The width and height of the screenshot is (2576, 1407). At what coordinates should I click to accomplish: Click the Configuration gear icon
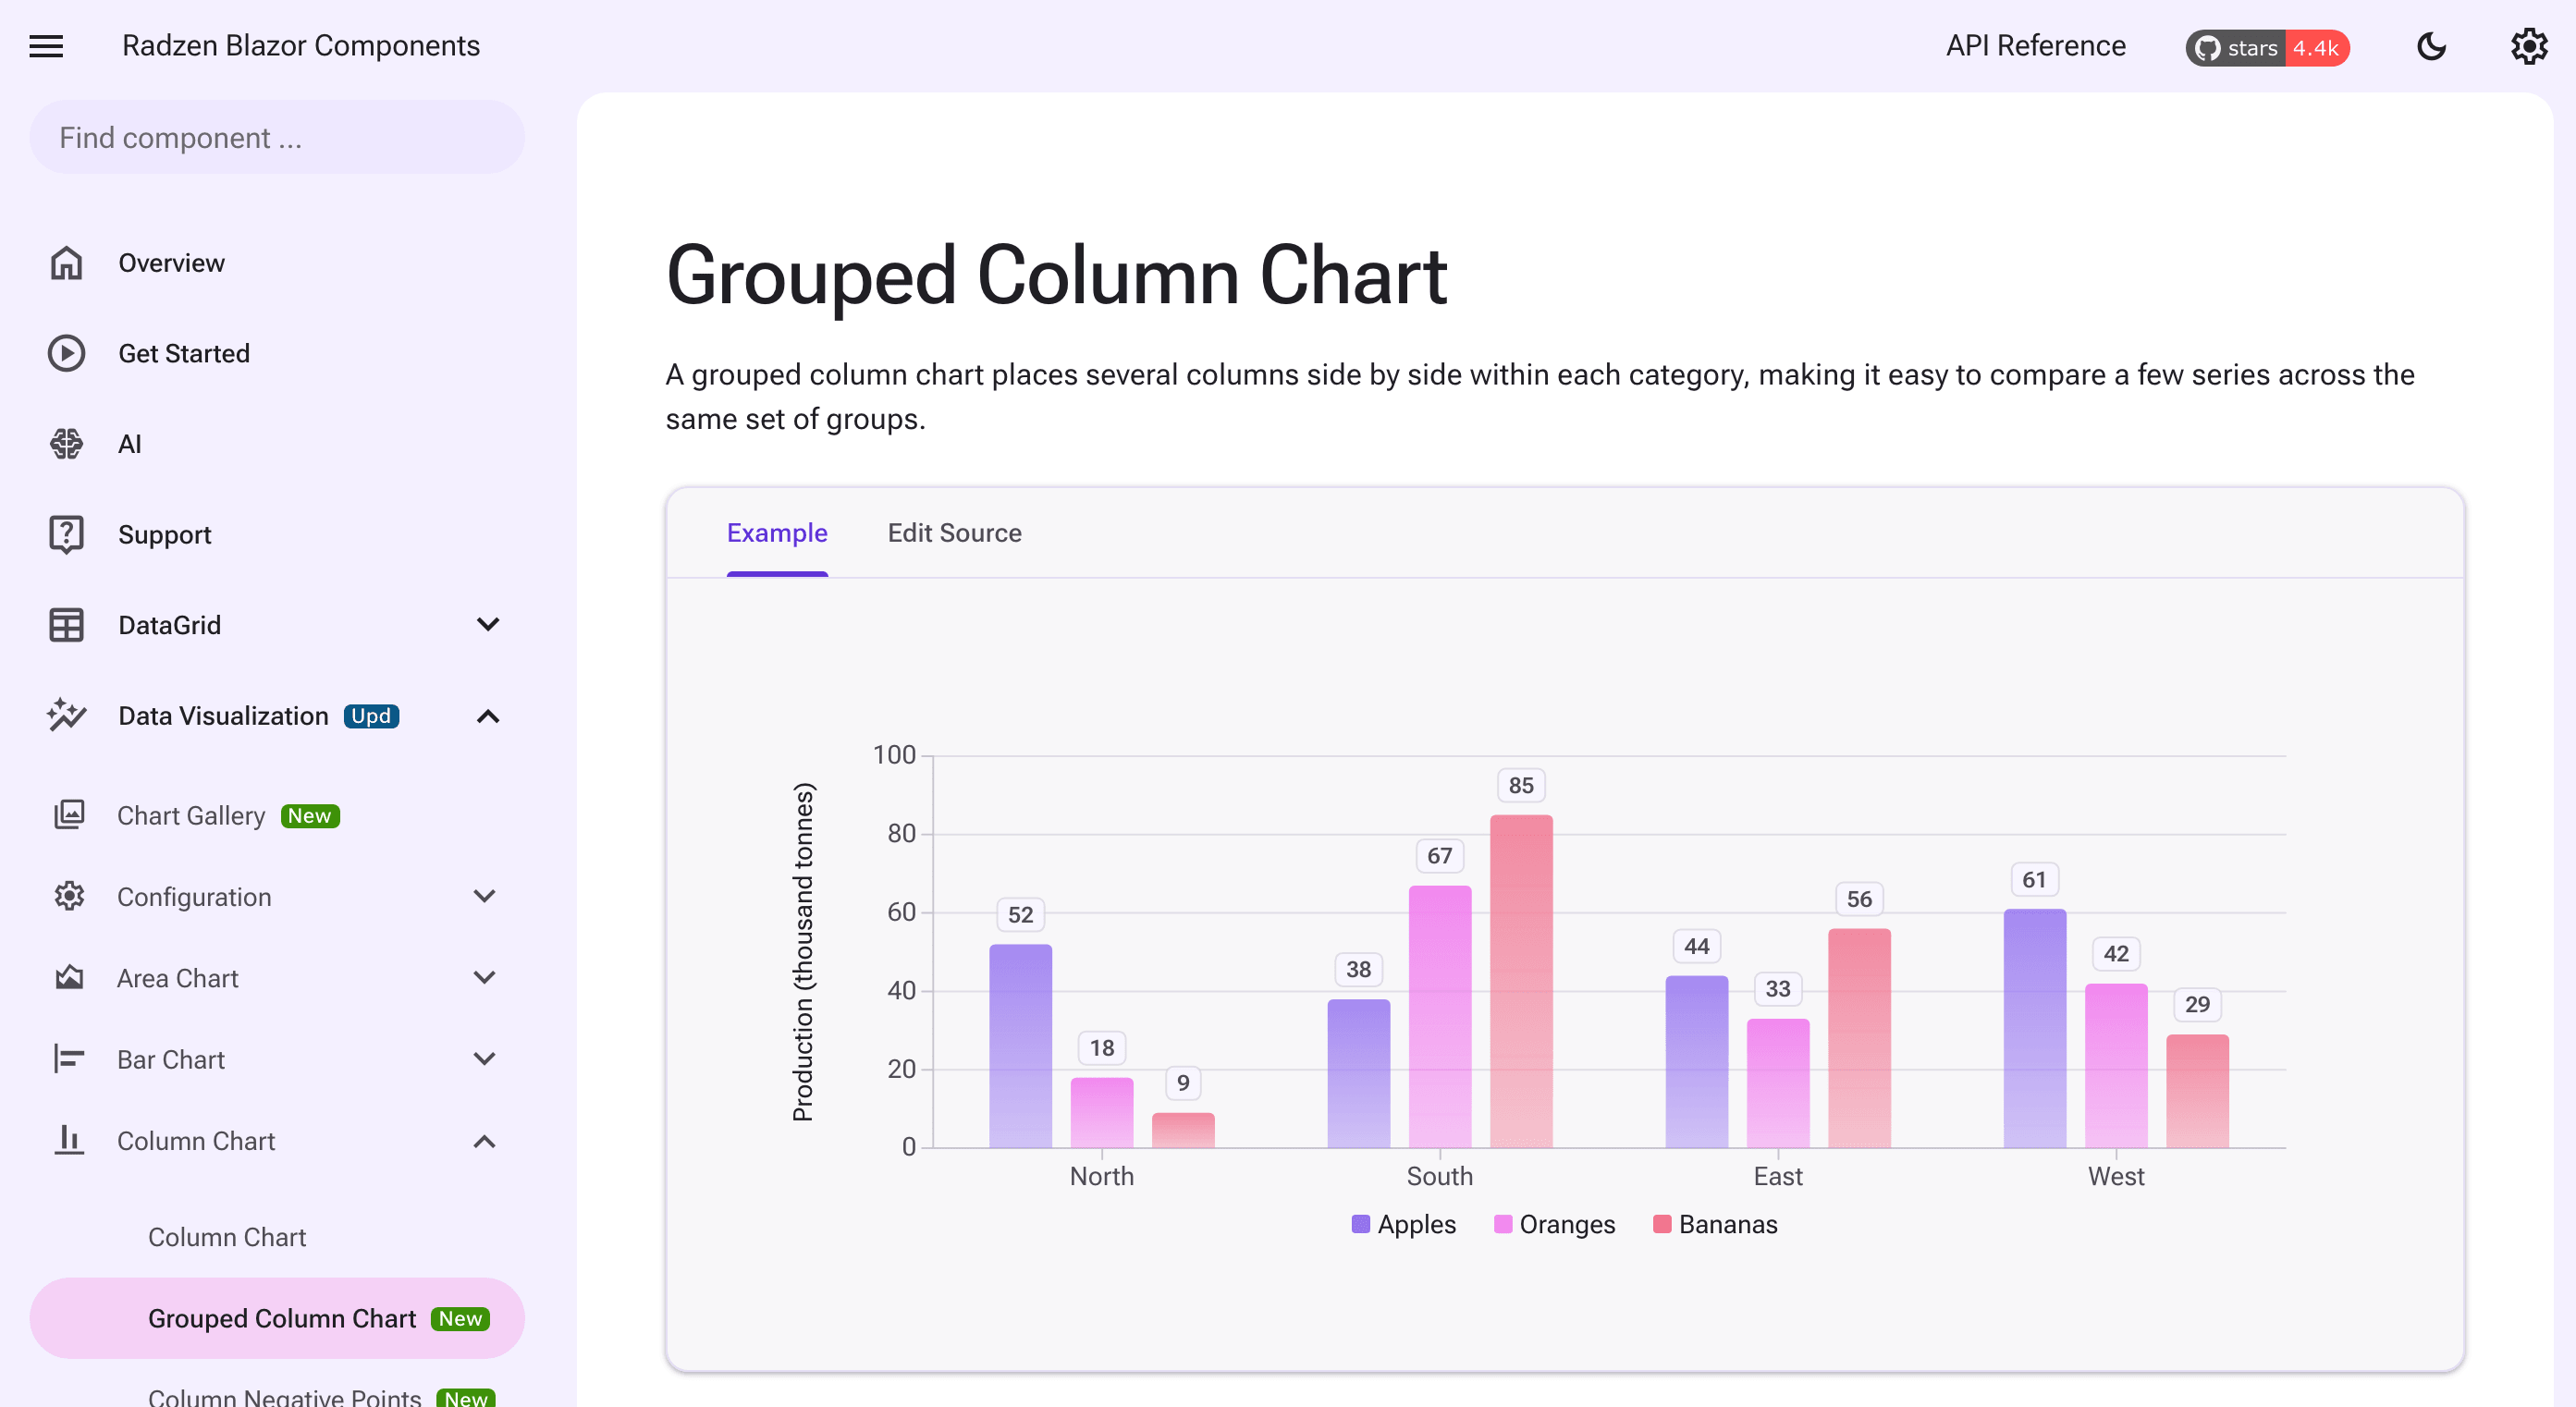(x=69, y=896)
